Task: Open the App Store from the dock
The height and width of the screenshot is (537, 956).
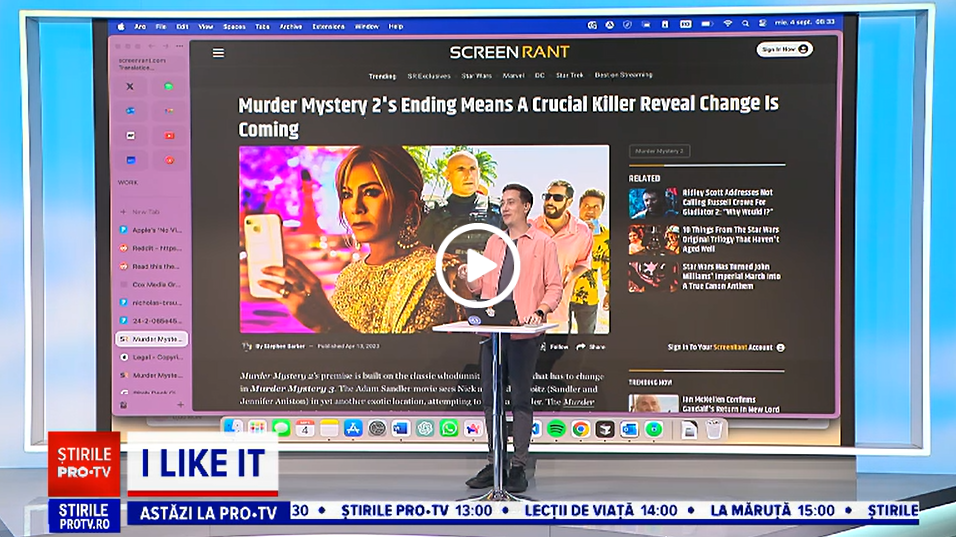Action: 352,428
